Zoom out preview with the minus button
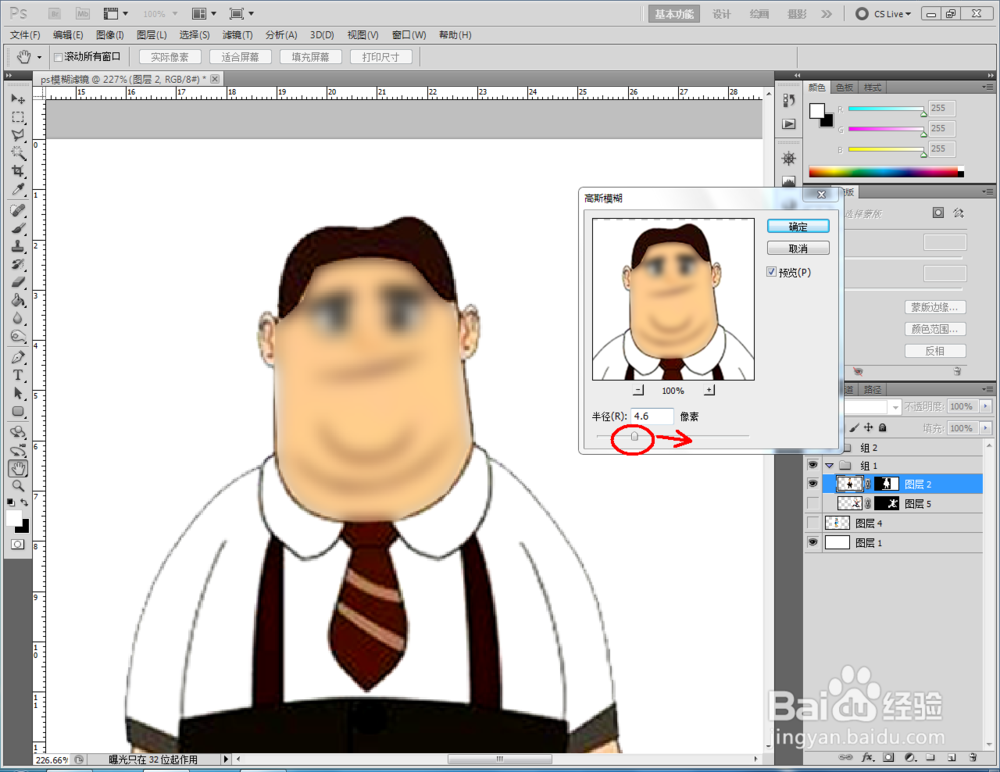The height and width of the screenshot is (772, 1000). [x=638, y=390]
